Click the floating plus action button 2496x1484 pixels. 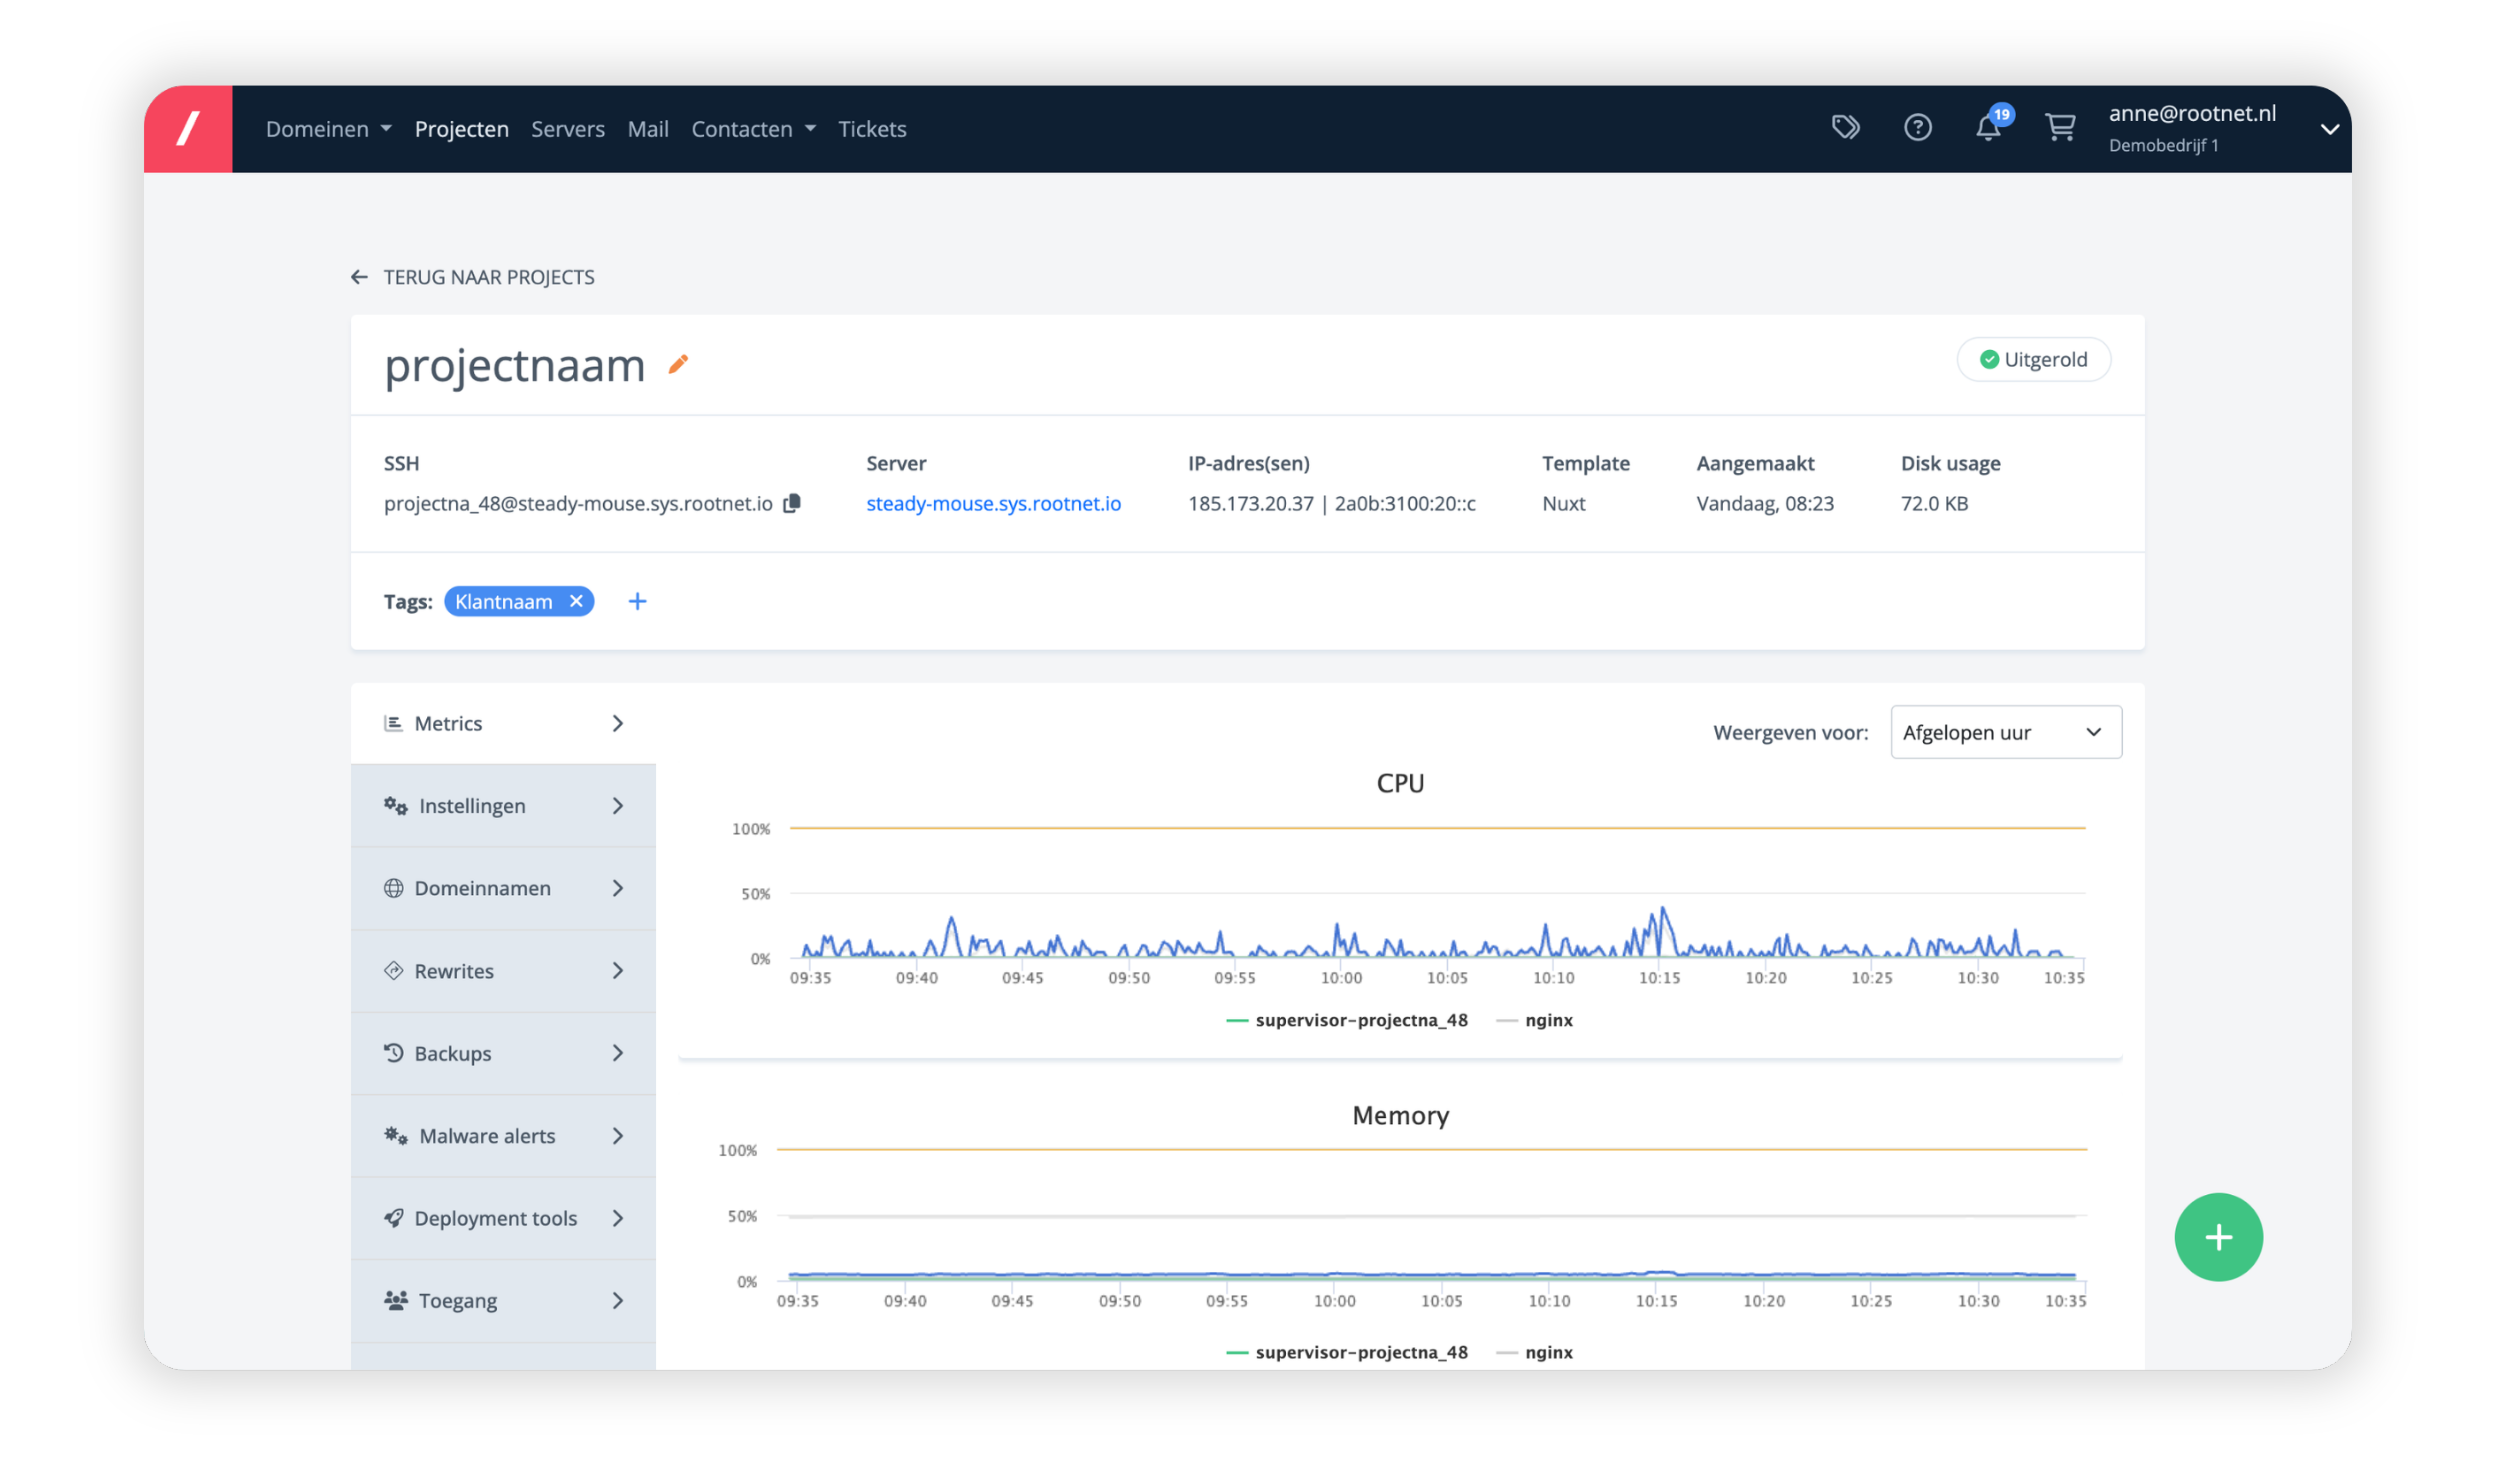coord(2218,1237)
